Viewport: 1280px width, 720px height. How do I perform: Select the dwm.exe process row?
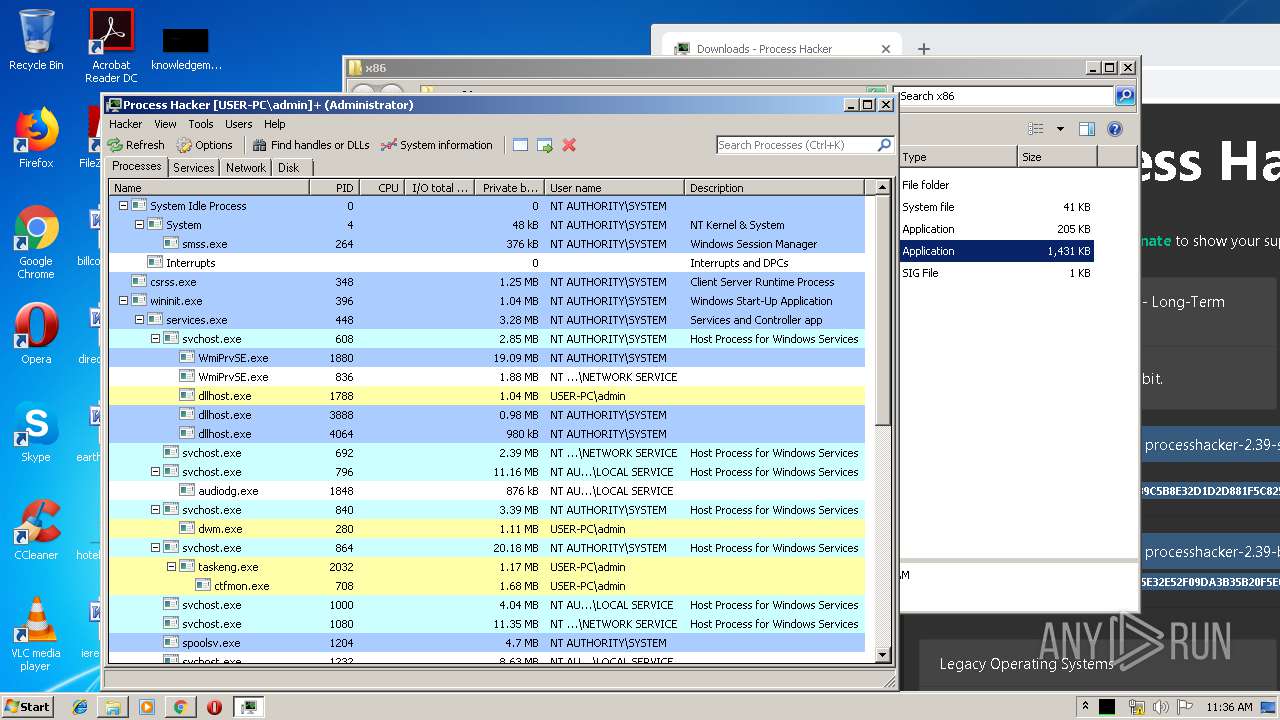(x=487, y=529)
